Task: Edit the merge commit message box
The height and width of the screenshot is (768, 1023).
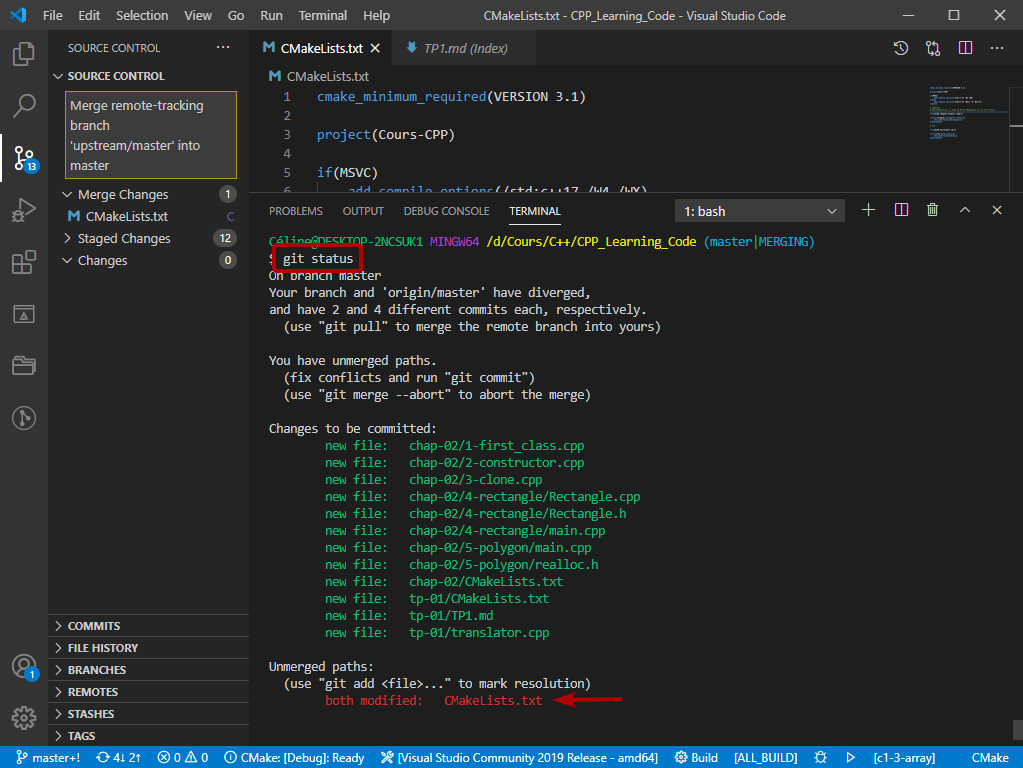Action: (x=151, y=135)
